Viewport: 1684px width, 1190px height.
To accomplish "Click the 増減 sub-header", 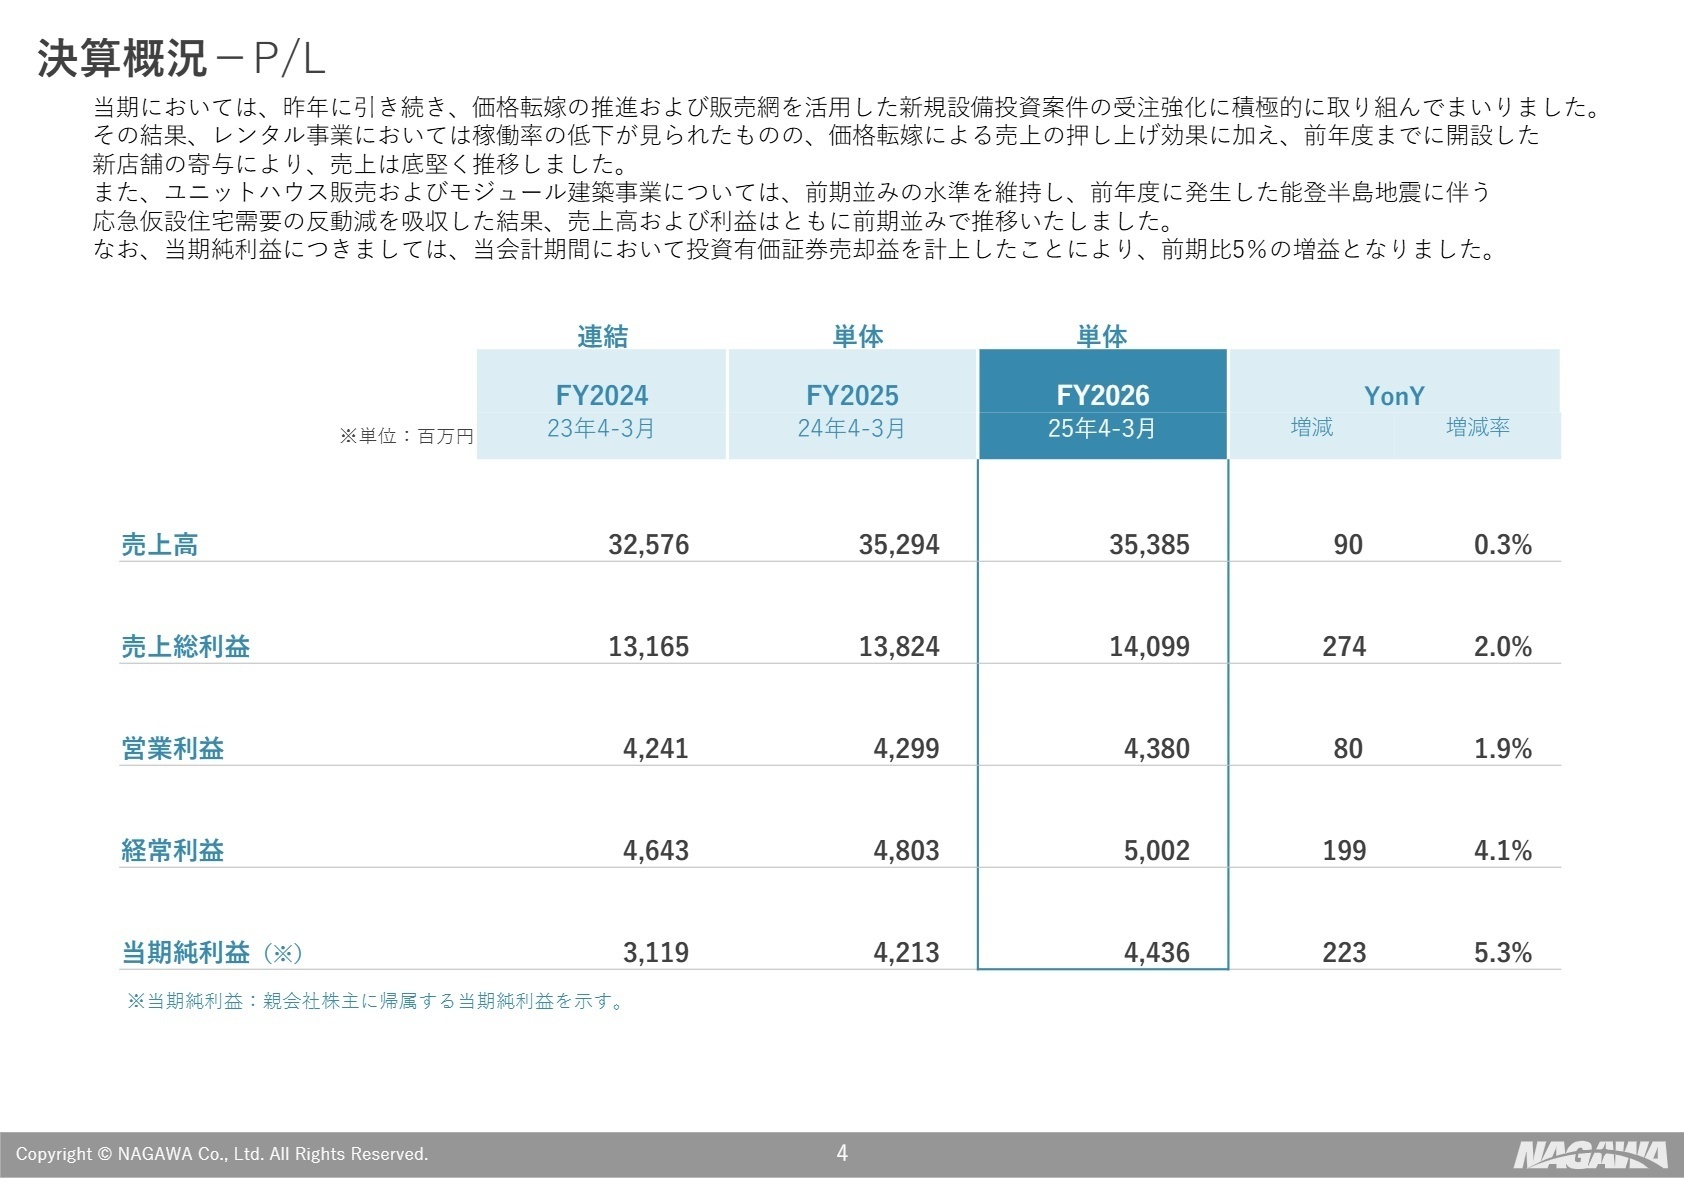I will coord(1312,428).
